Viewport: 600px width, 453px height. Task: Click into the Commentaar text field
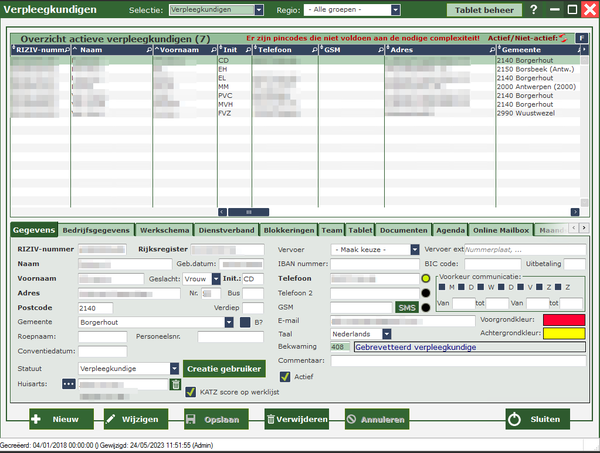coord(460,361)
